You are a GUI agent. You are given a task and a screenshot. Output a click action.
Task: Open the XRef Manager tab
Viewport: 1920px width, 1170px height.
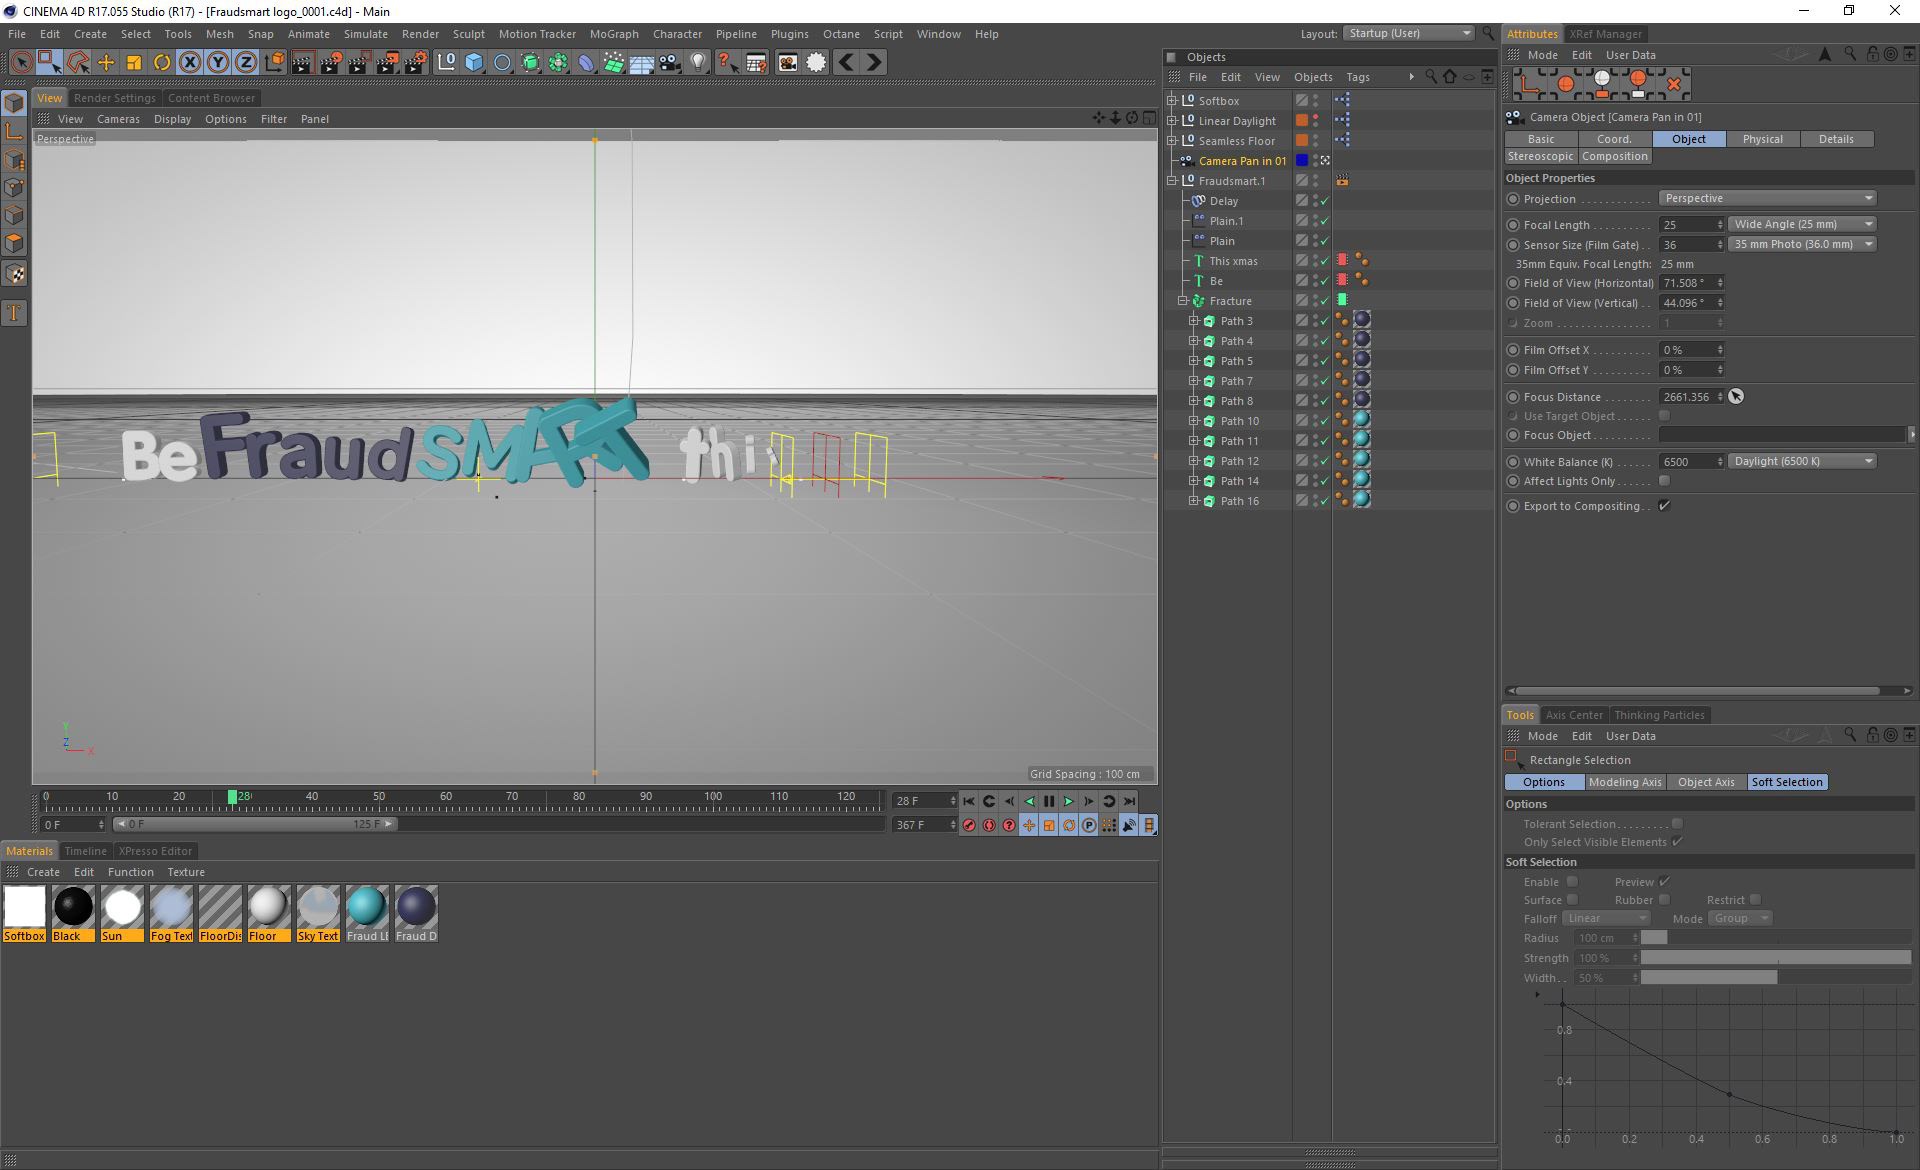(x=1605, y=34)
